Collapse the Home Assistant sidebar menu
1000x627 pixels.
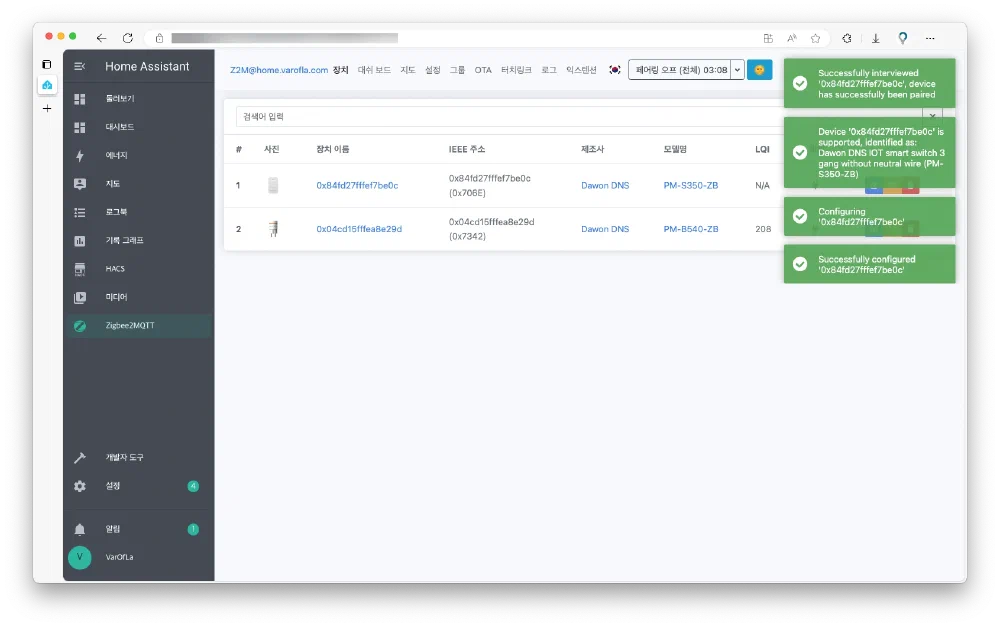80,67
